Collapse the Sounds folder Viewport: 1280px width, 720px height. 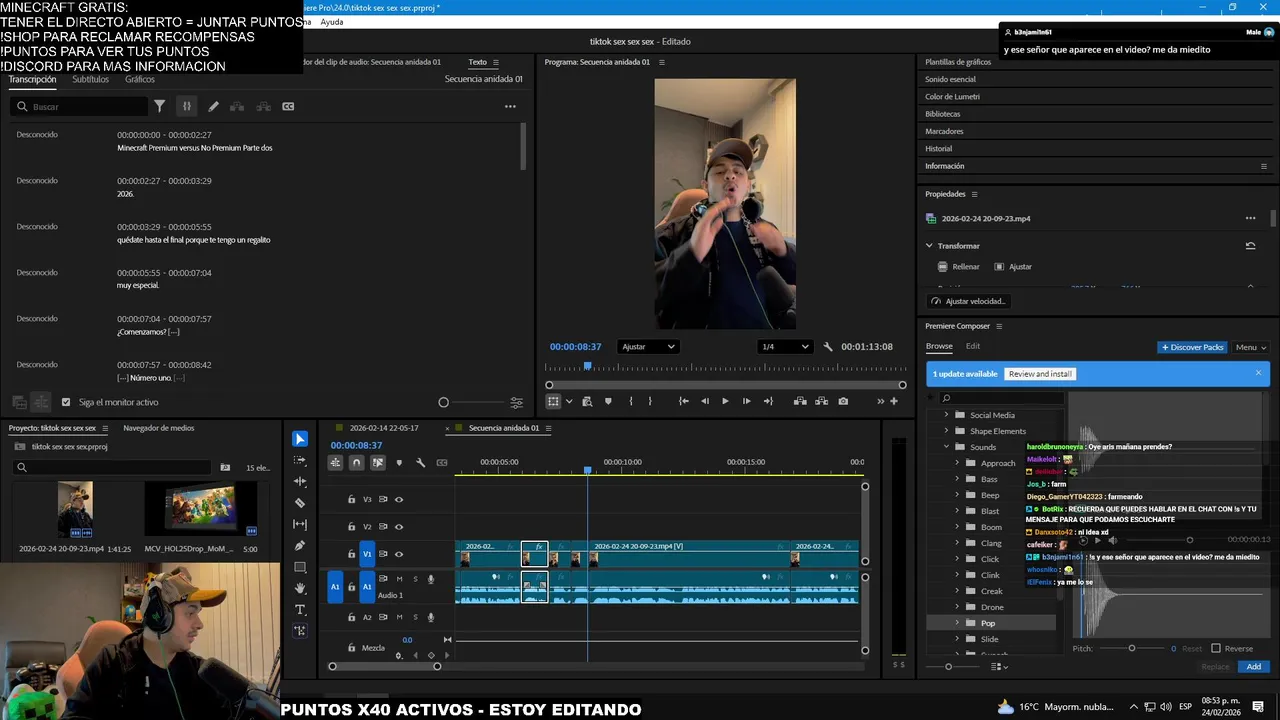click(x=946, y=447)
